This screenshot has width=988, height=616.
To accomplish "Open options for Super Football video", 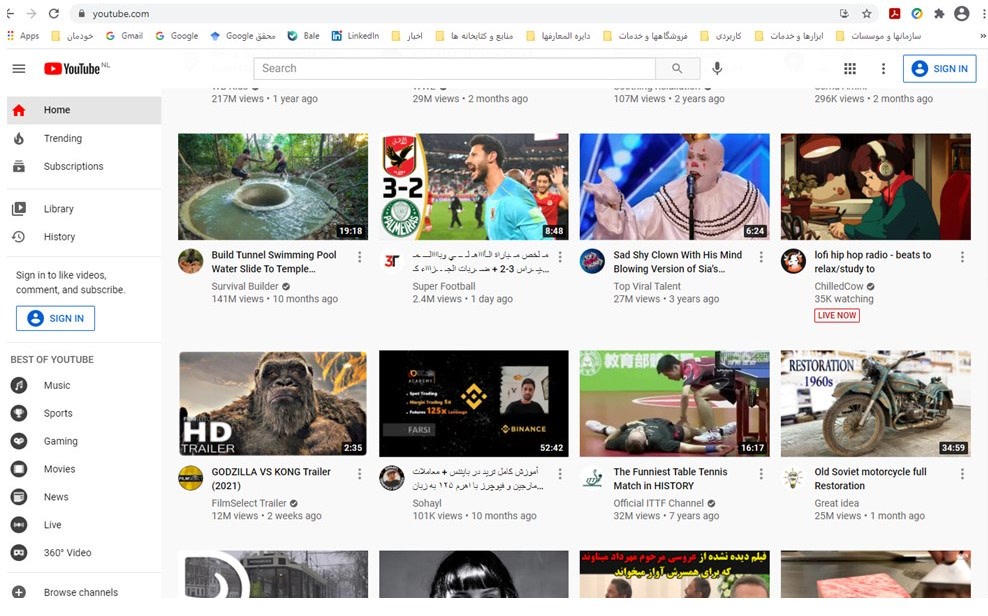I will pyautogui.click(x=560, y=257).
